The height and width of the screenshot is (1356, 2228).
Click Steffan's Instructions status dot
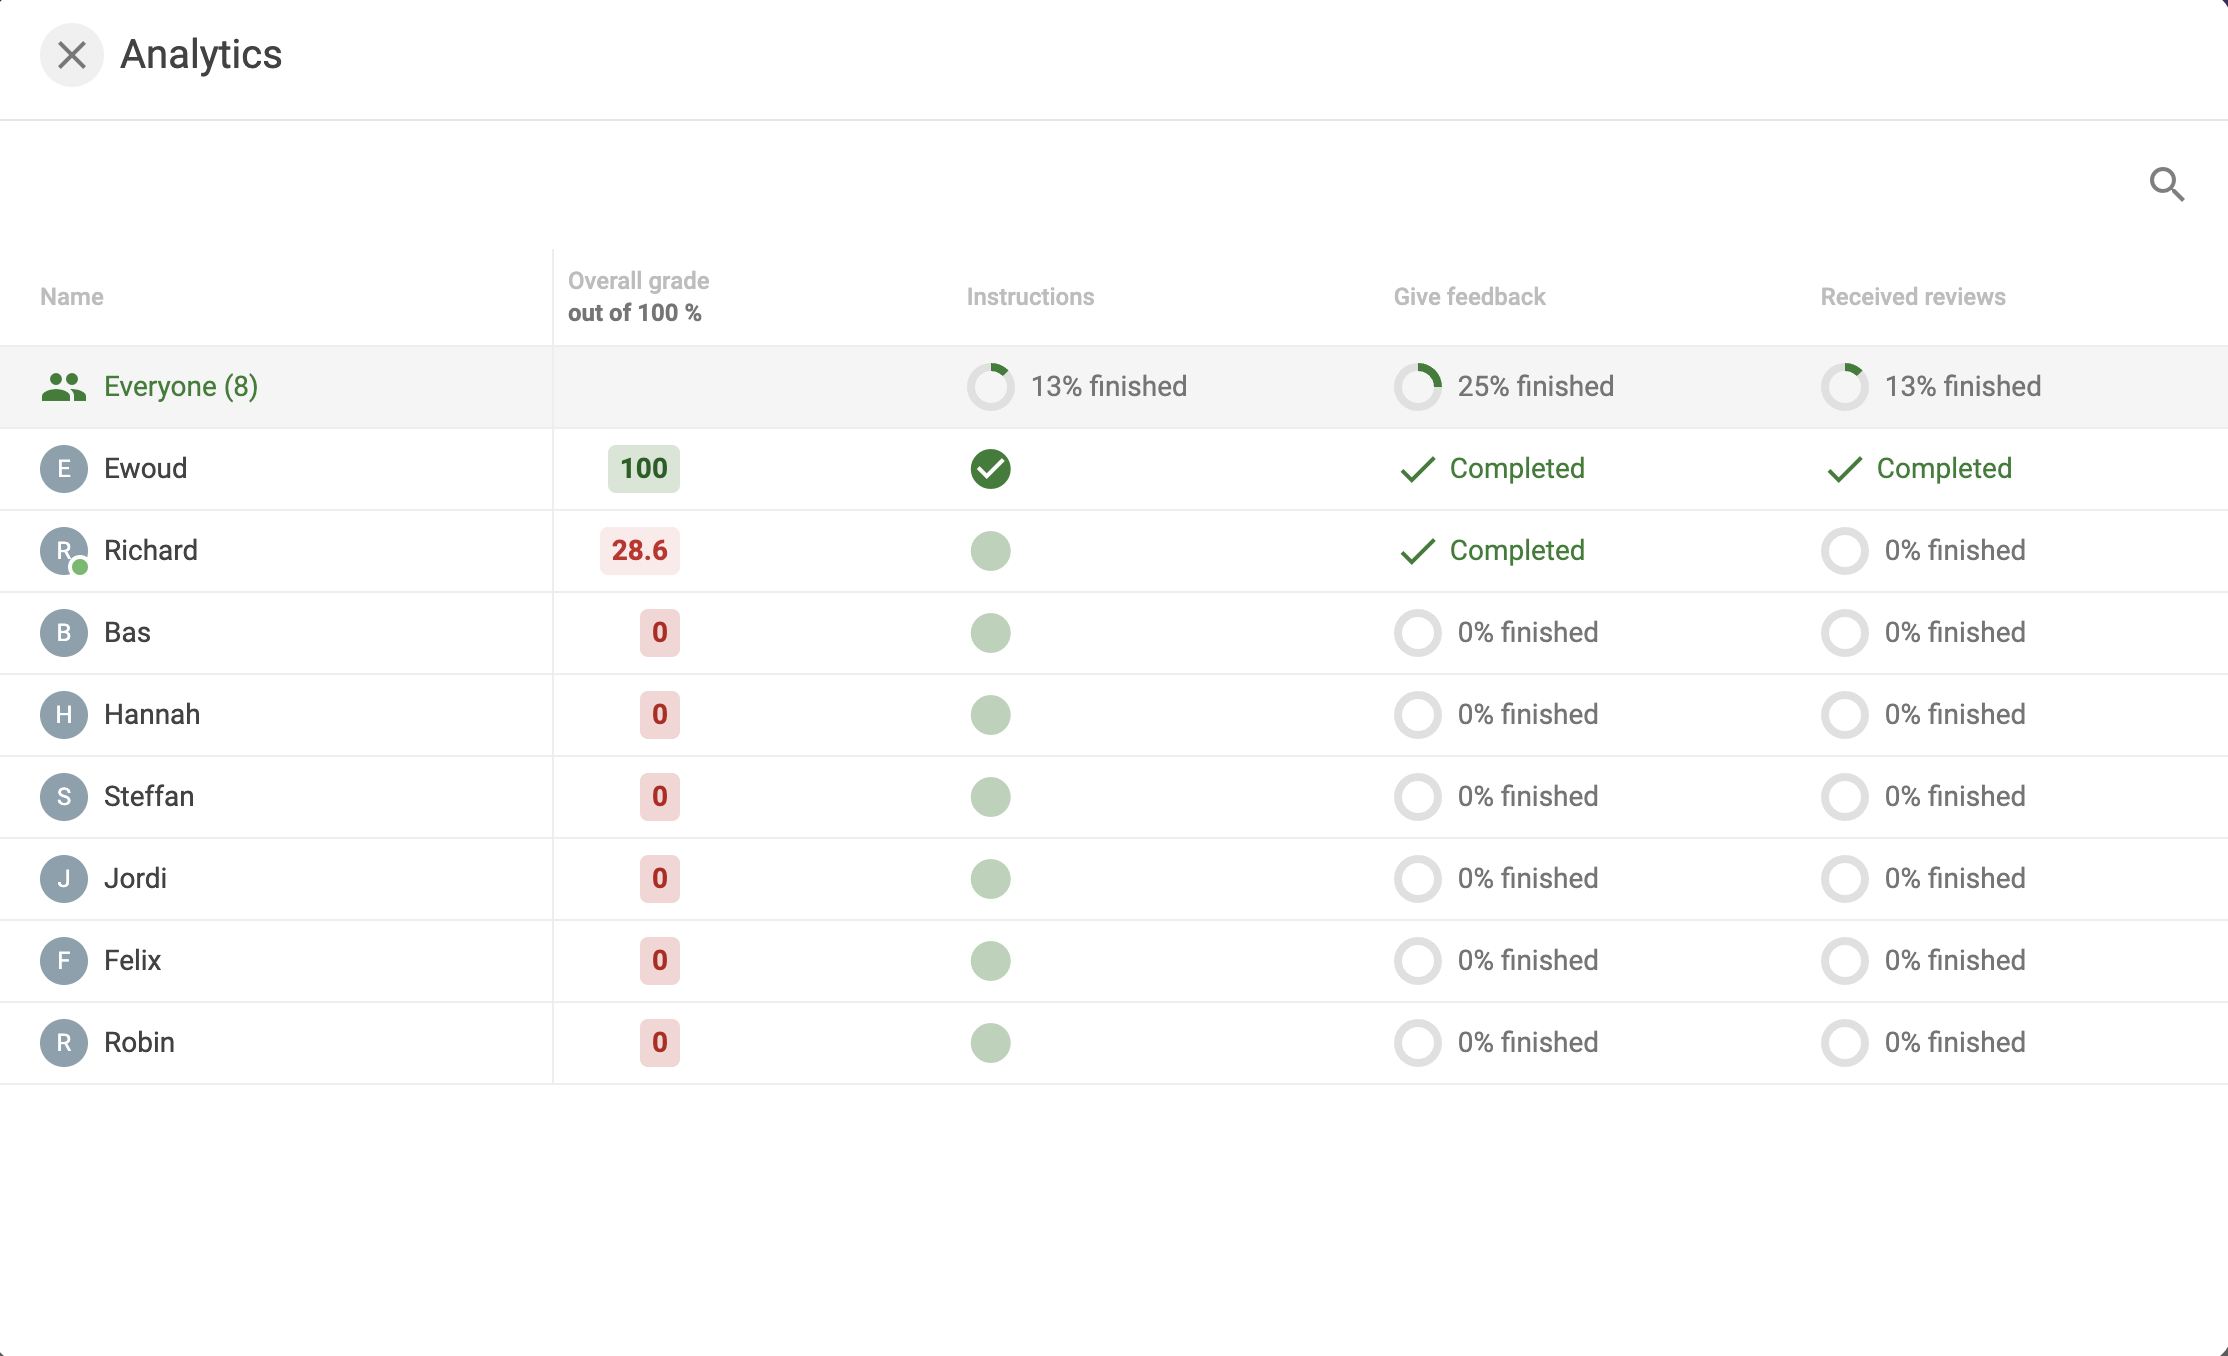point(990,797)
